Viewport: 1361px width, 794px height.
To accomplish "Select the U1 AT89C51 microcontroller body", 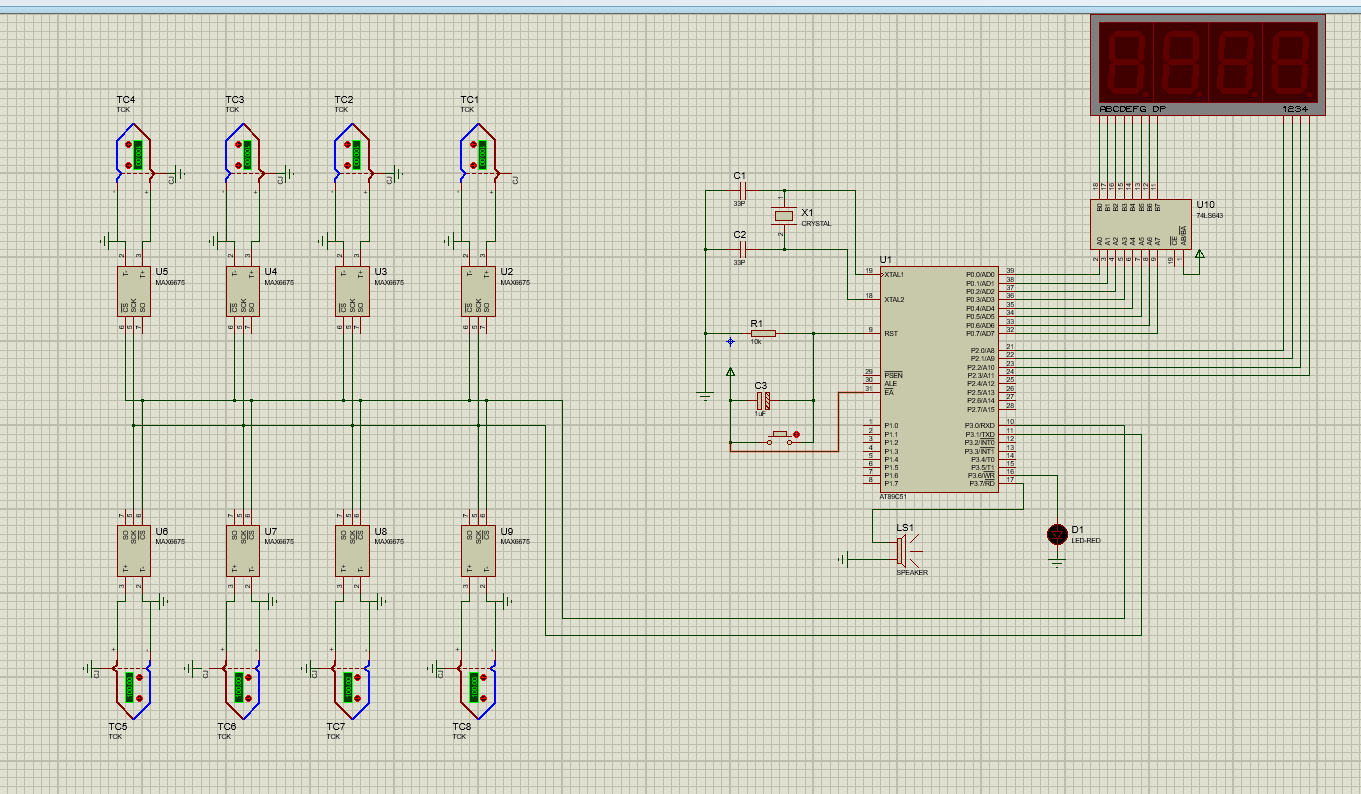I will (x=937, y=379).
